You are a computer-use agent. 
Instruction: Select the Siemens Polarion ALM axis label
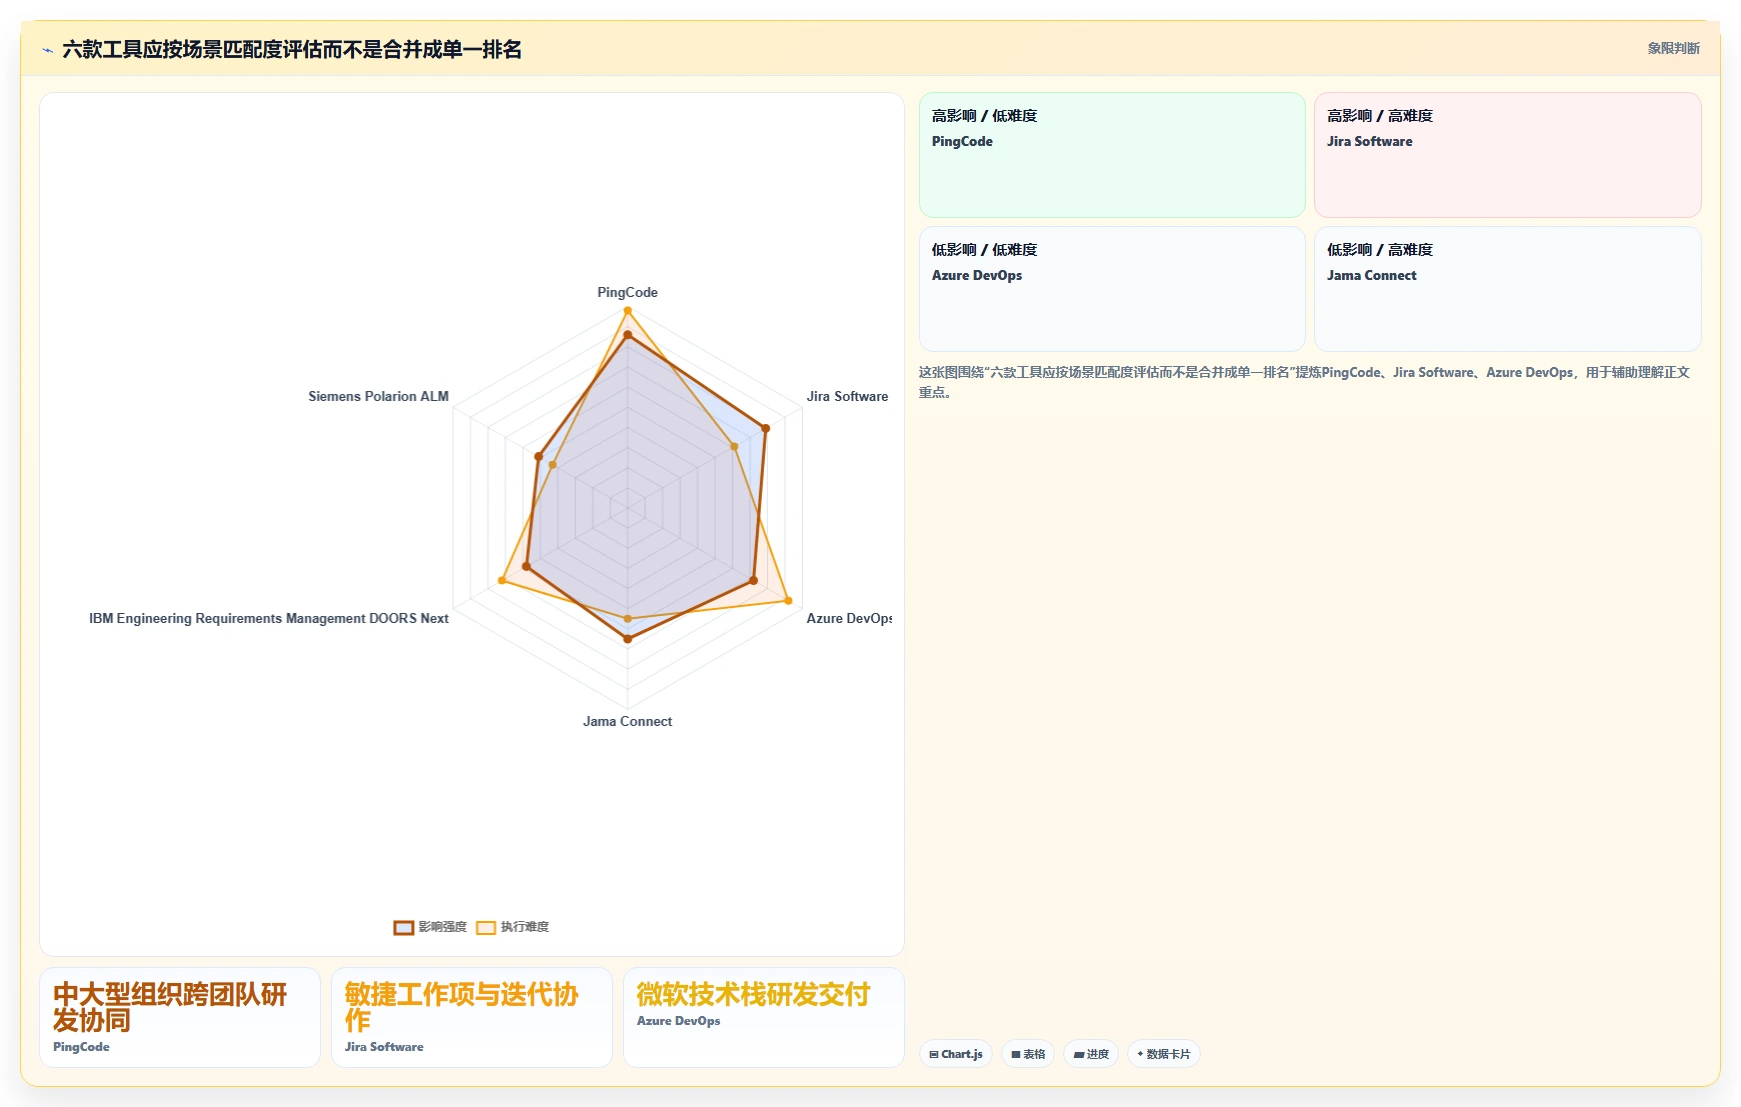tap(379, 396)
